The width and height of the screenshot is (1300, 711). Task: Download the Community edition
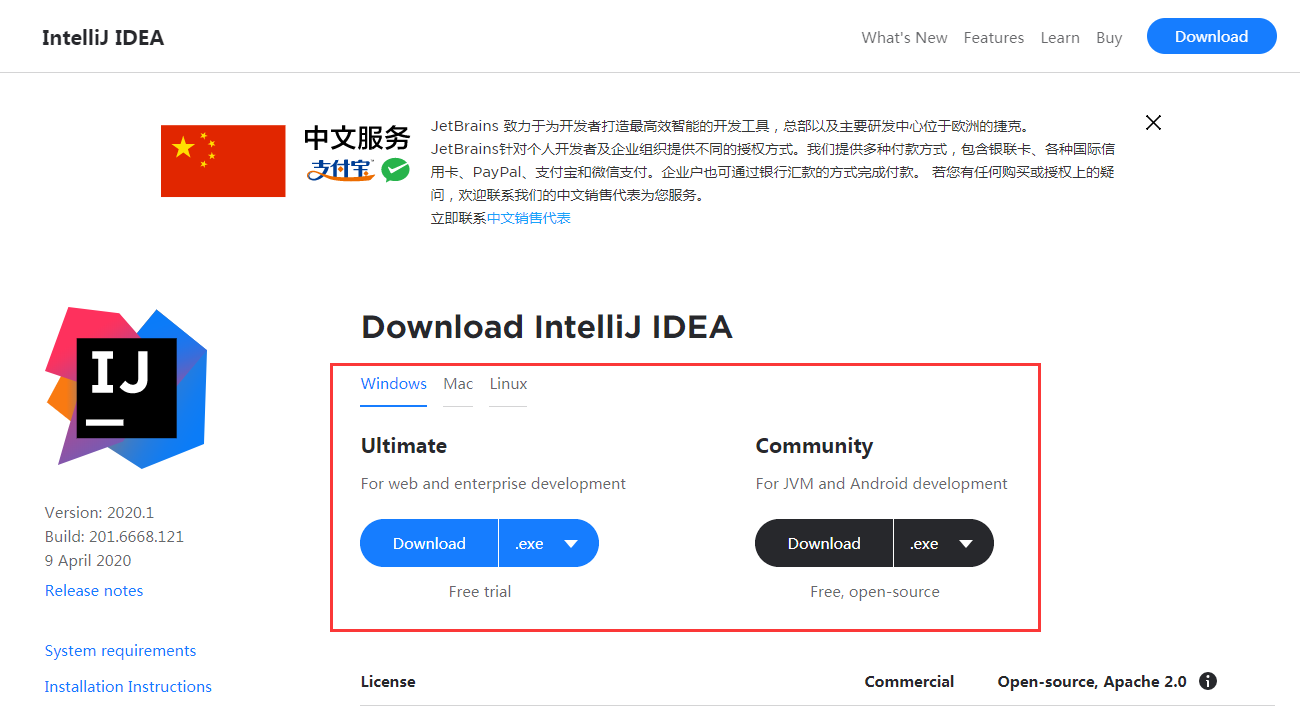824,544
